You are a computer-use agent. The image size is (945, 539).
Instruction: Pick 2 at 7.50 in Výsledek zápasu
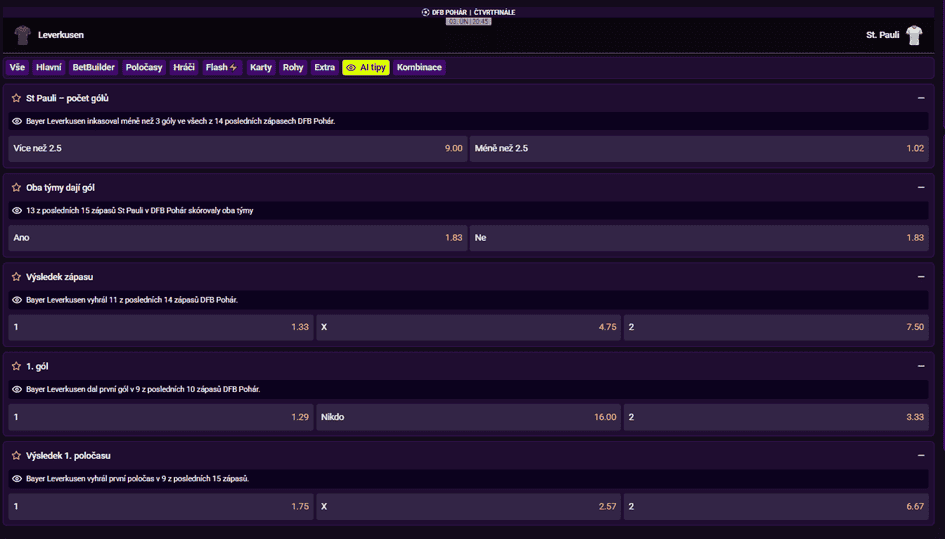click(x=776, y=327)
